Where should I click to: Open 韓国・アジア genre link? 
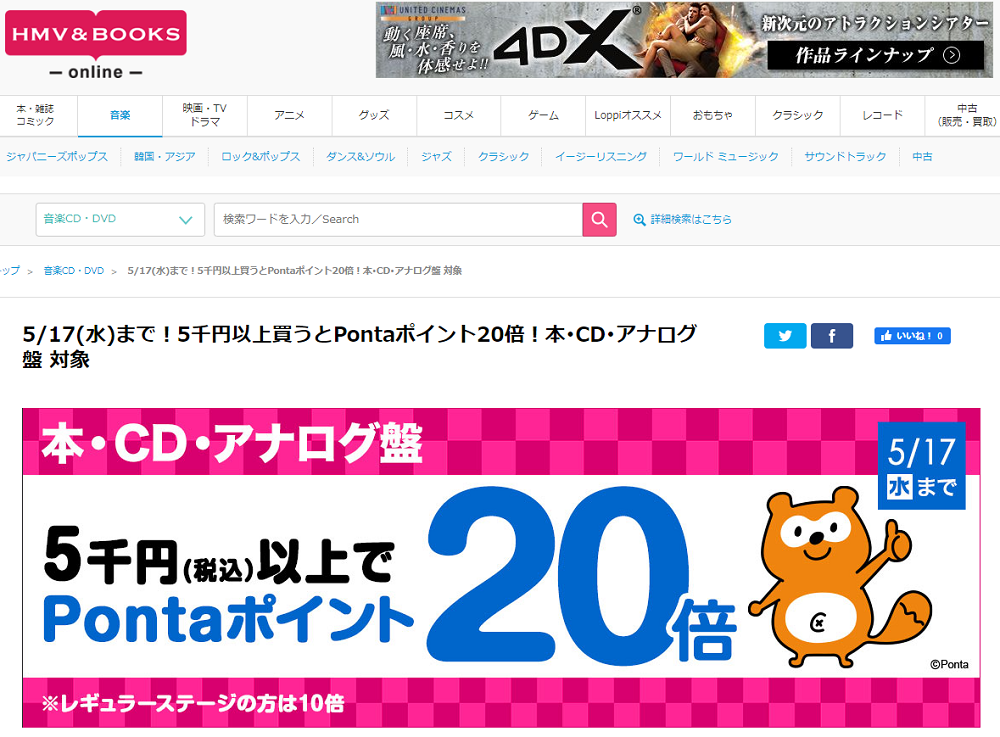click(165, 156)
